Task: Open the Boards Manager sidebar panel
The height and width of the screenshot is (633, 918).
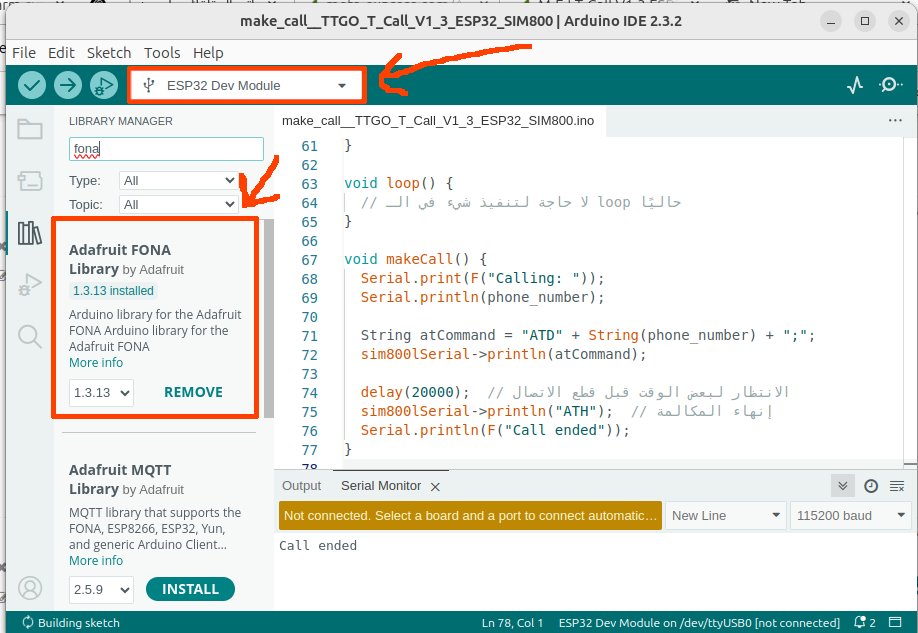Action: tap(29, 181)
